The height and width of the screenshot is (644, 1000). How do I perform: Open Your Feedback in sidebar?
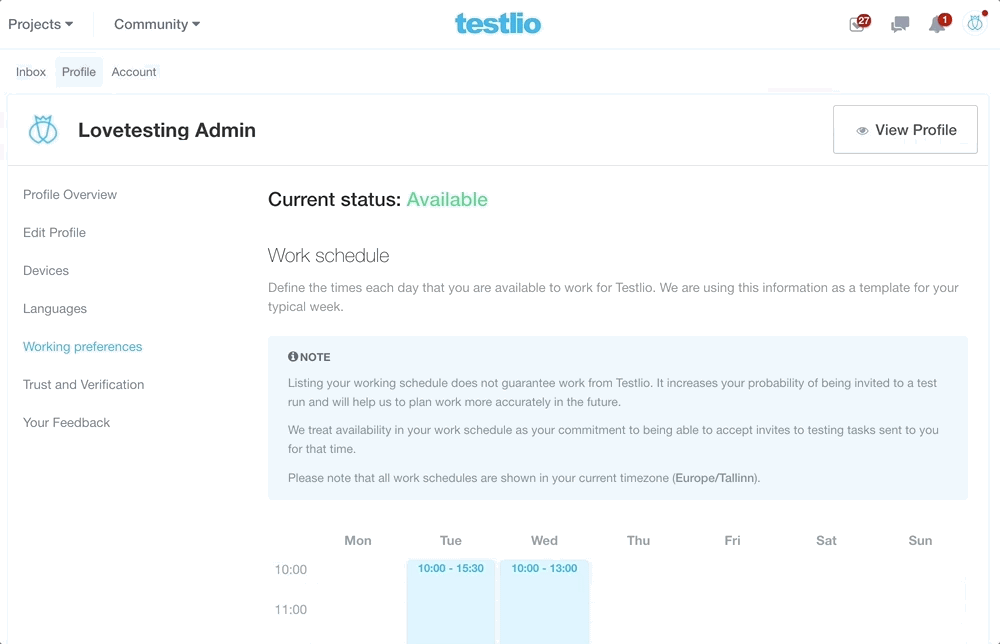(x=66, y=423)
